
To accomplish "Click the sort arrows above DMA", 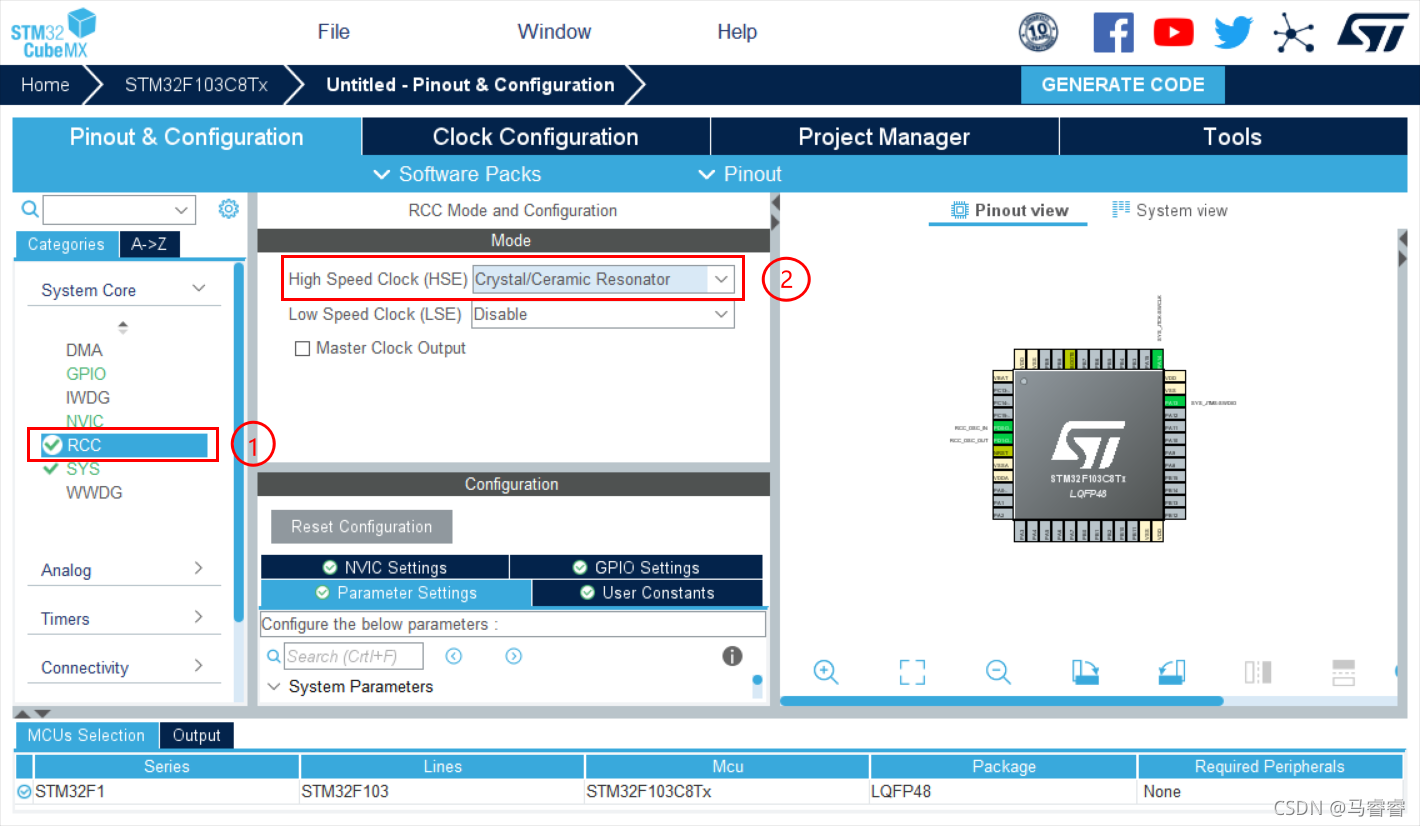I will [123, 327].
